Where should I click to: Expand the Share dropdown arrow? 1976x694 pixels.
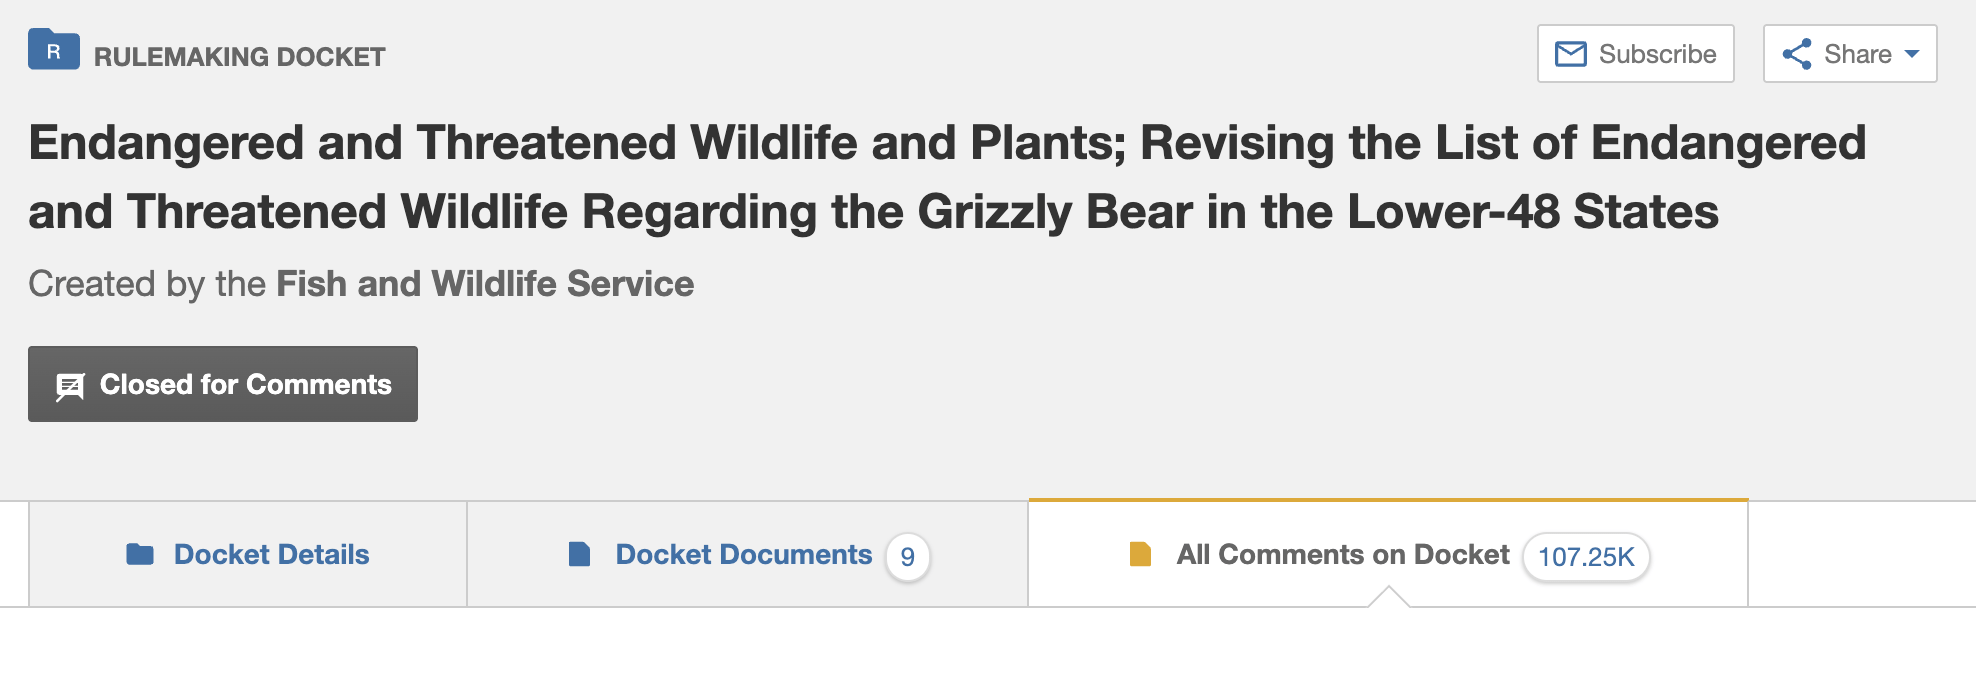[1912, 54]
